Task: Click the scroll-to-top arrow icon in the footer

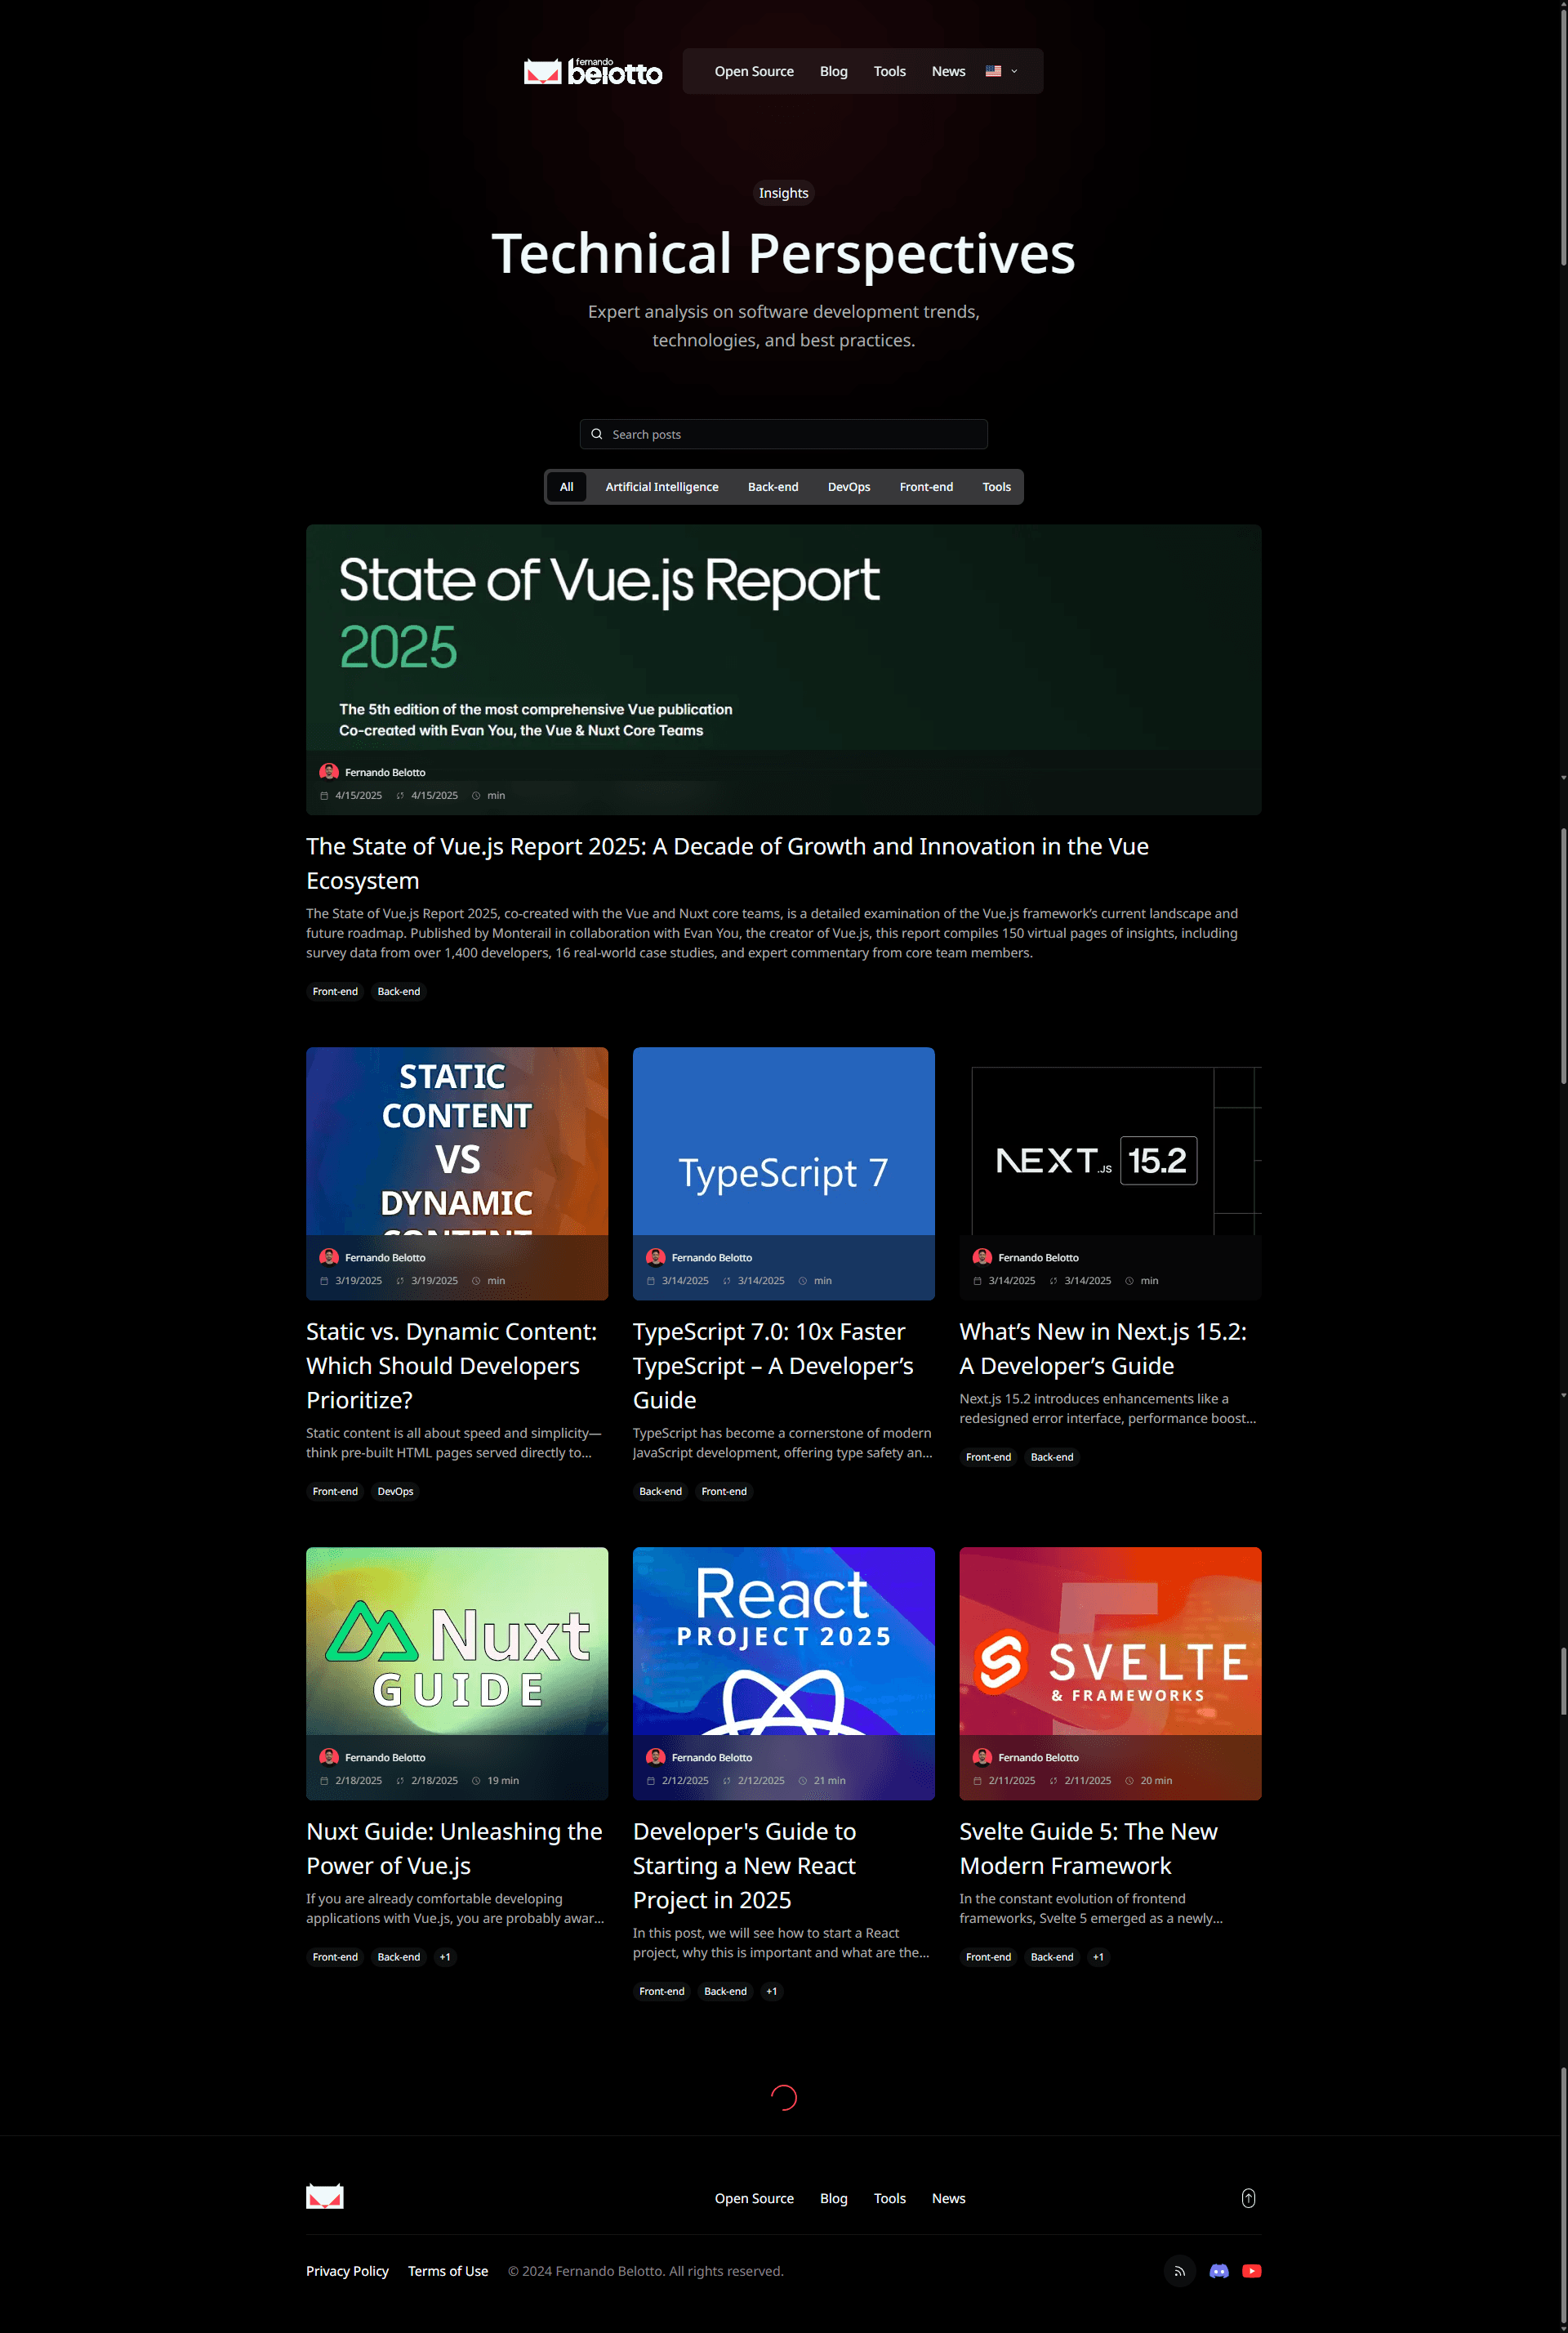Action: point(1248,2198)
